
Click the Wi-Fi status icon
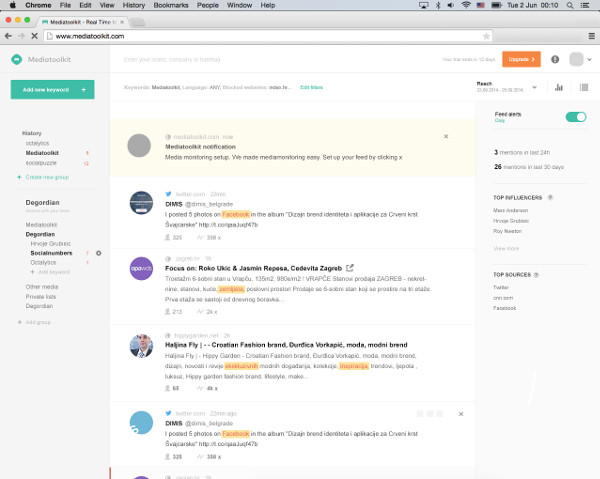pos(466,5)
